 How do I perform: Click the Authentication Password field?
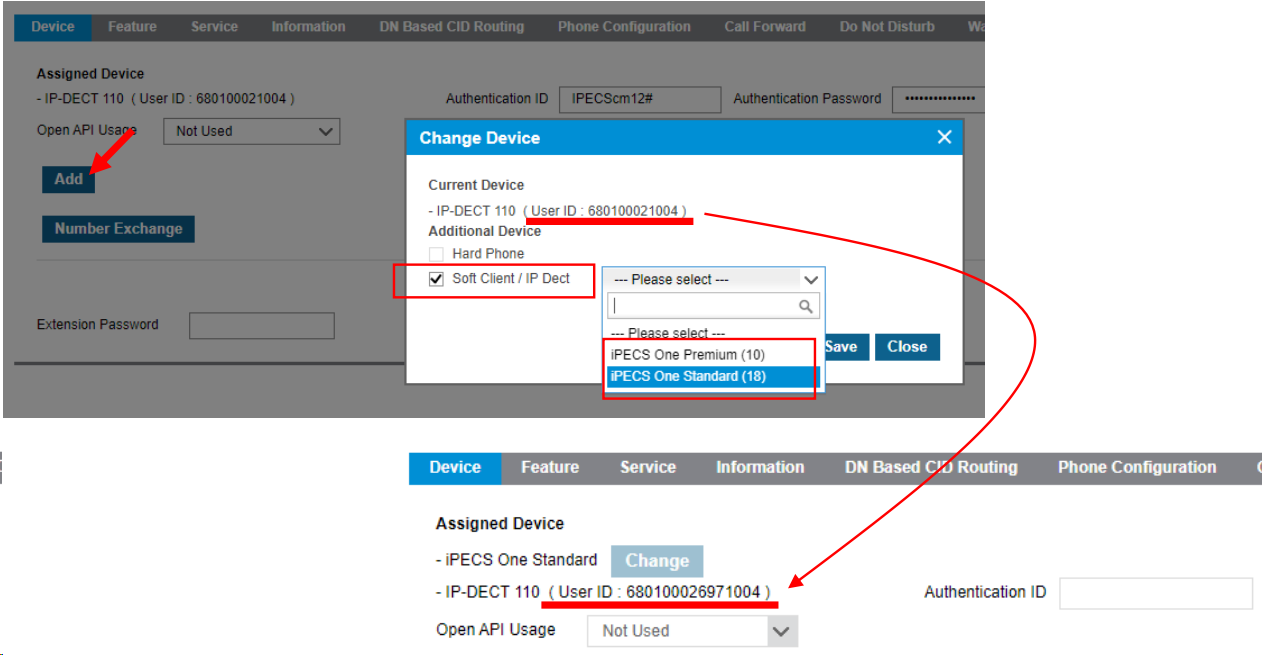coord(938,99)
